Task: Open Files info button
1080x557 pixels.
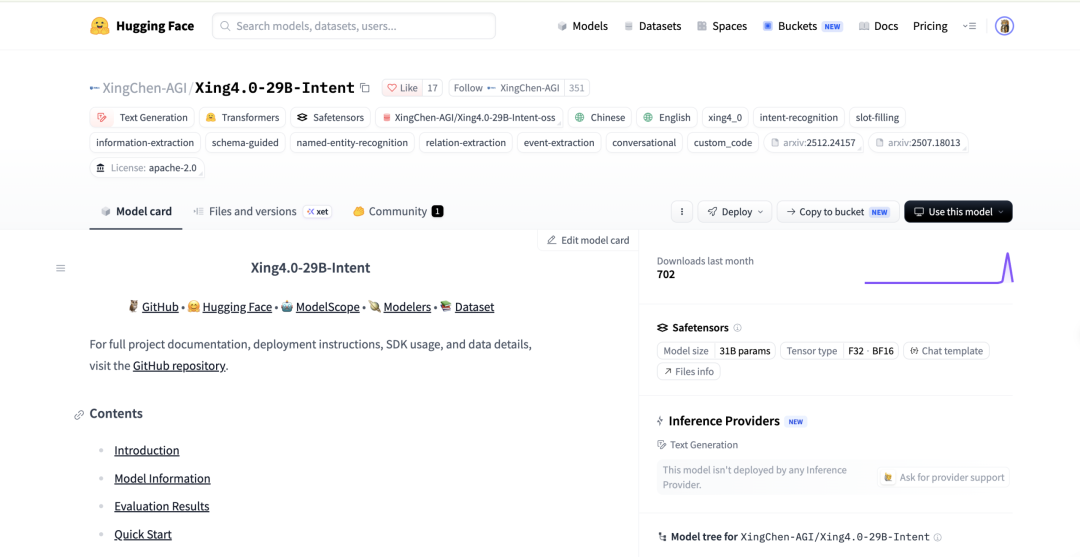Action: click(689, 371)
